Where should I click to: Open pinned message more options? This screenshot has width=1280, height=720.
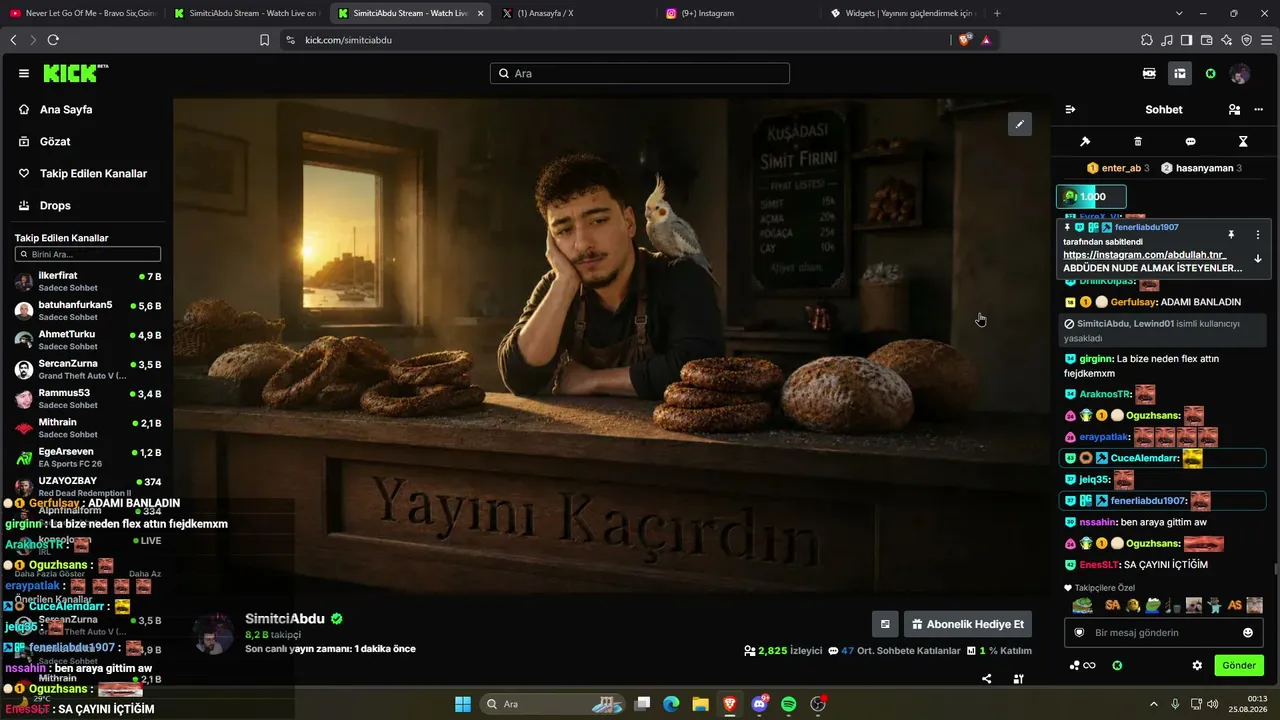[1258, 235]
